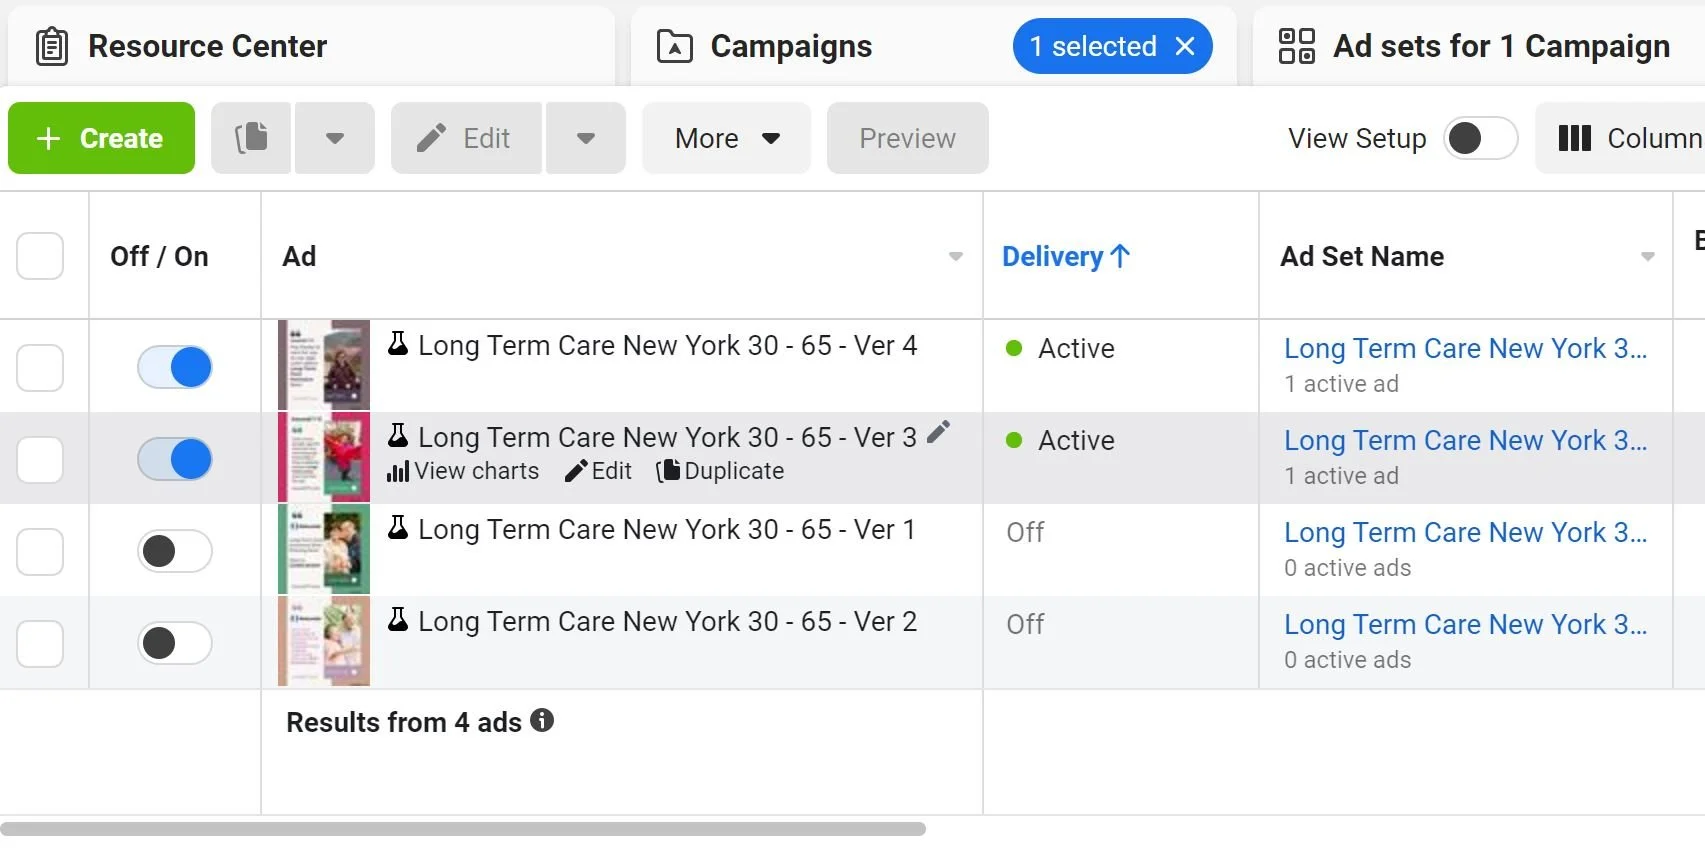Image resolution: width=1705 pixels, height=861 pixels.
Task: Click the info icon next to Results from 4 ads
Action: (x=542, y=720)
